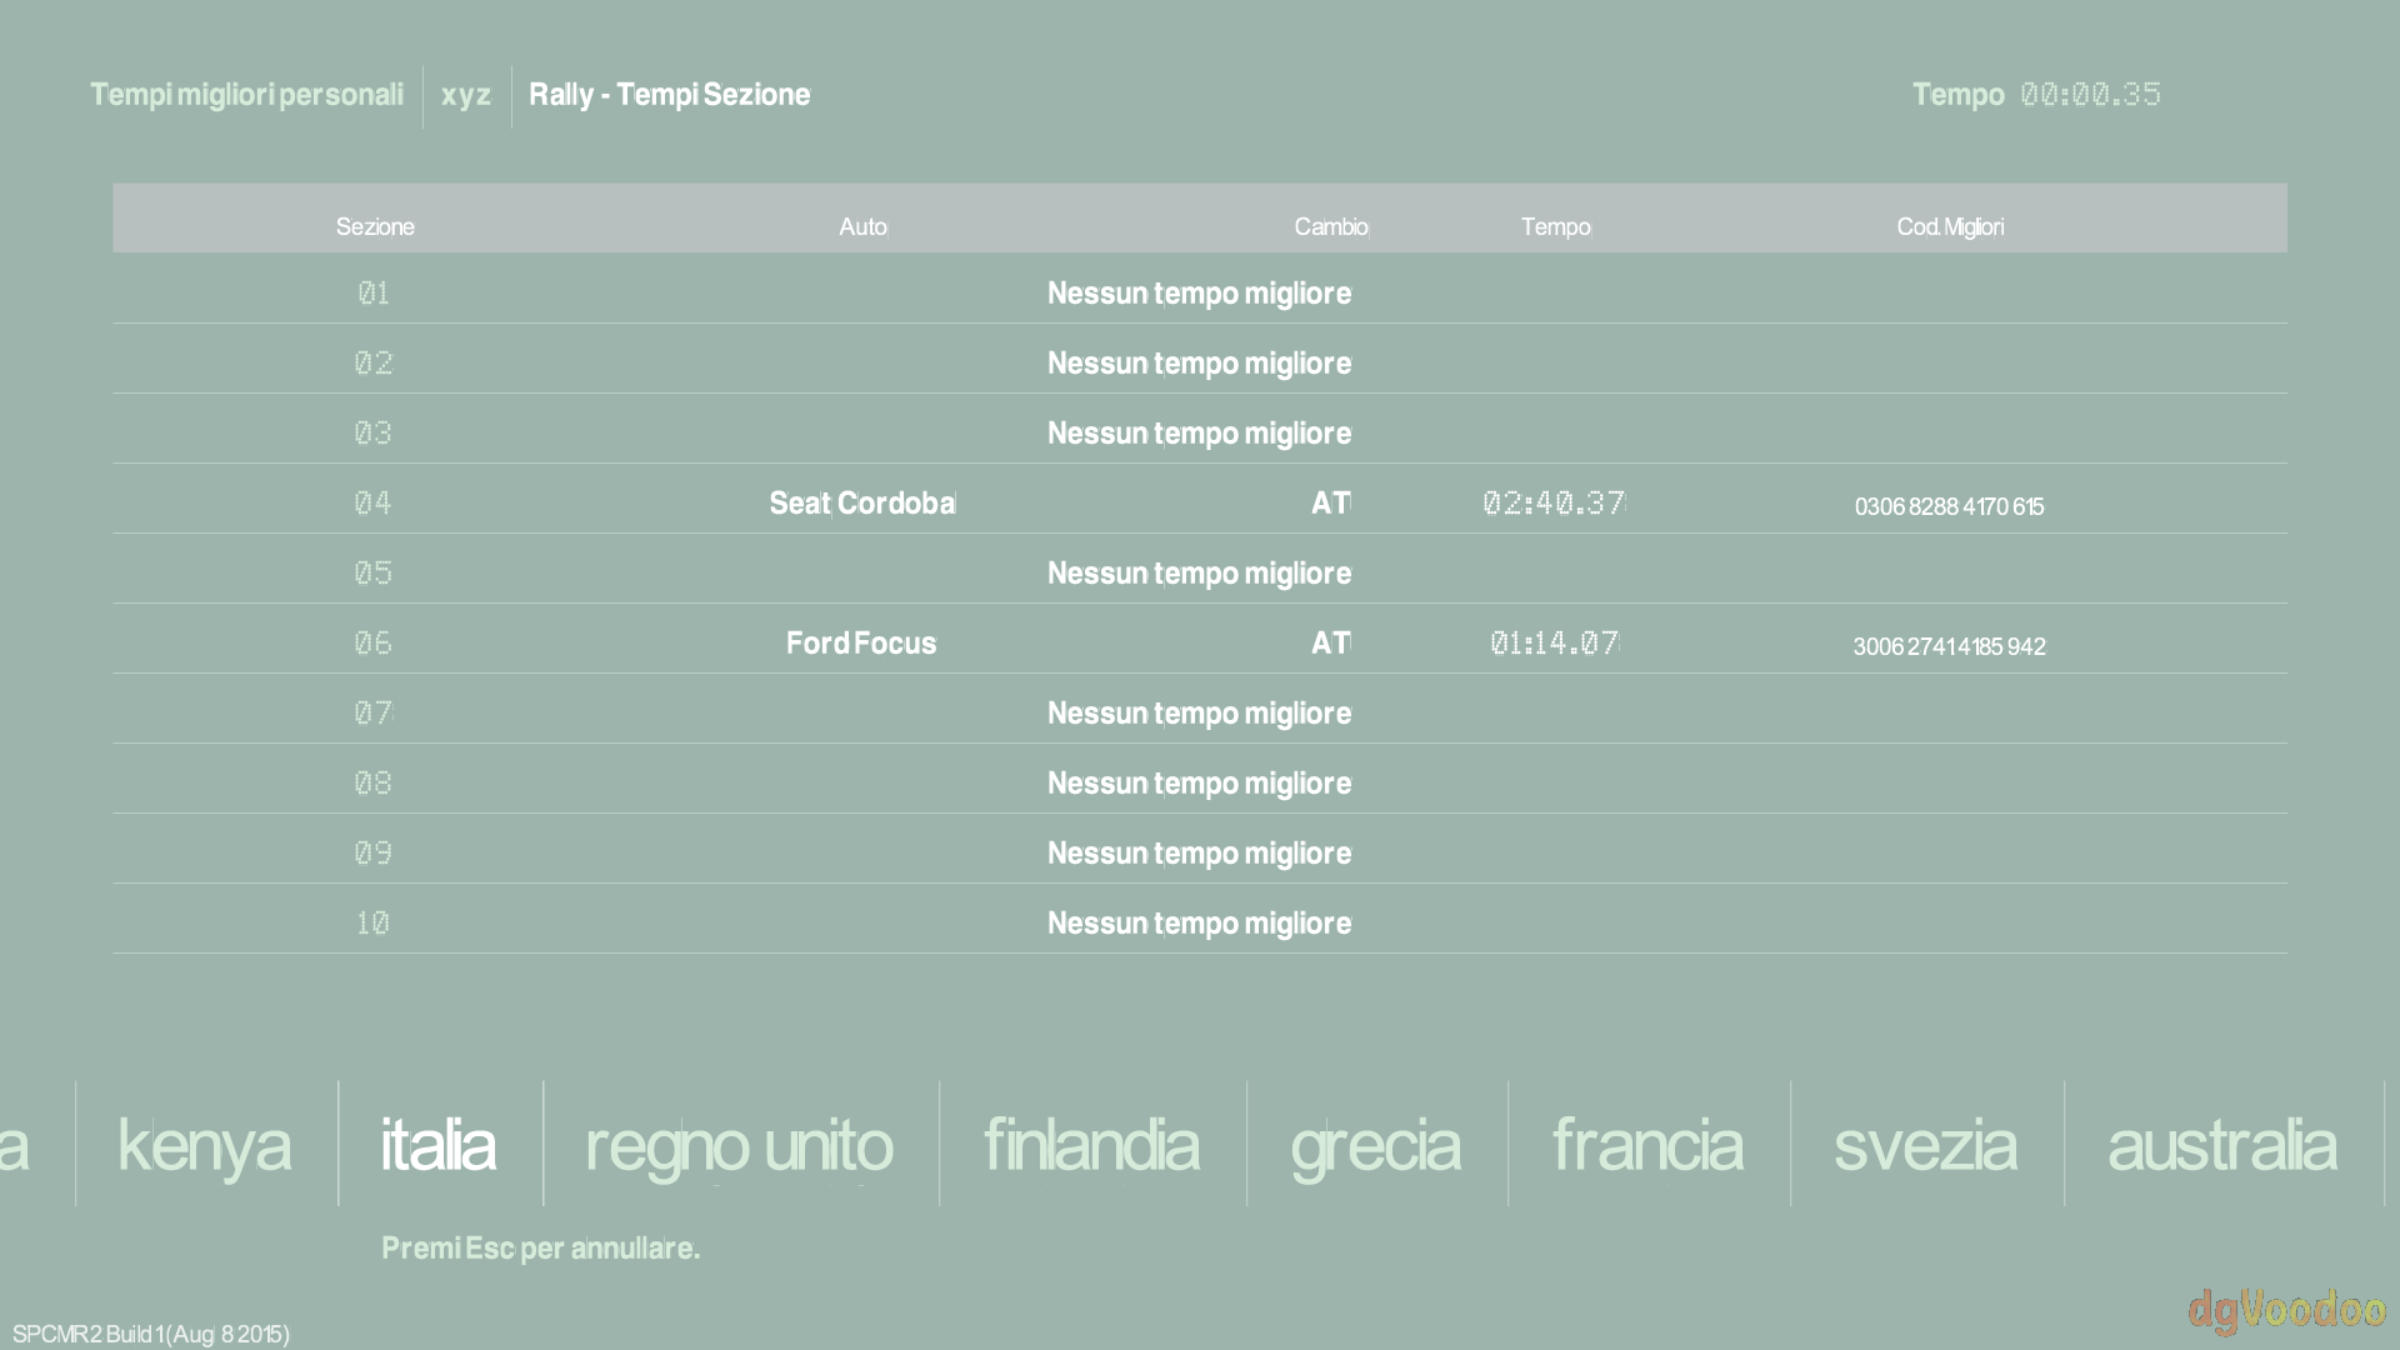Open the finlandia country tab
The image size is (2400, 1350).
(1091, 1145)
